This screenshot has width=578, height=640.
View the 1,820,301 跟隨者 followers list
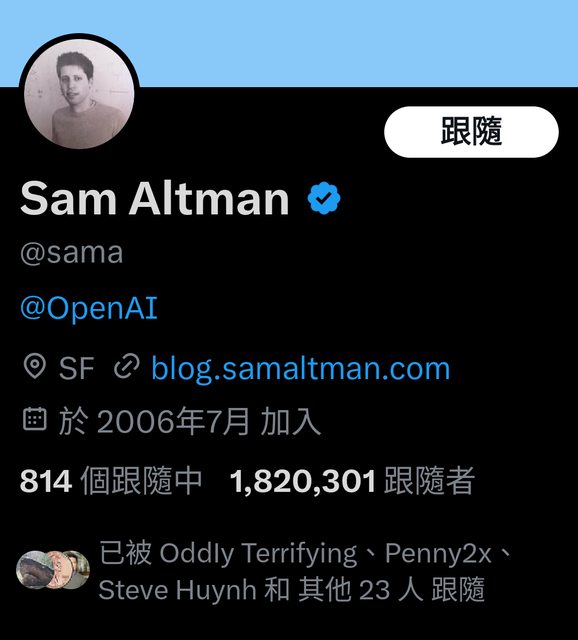tap(352, 480)
